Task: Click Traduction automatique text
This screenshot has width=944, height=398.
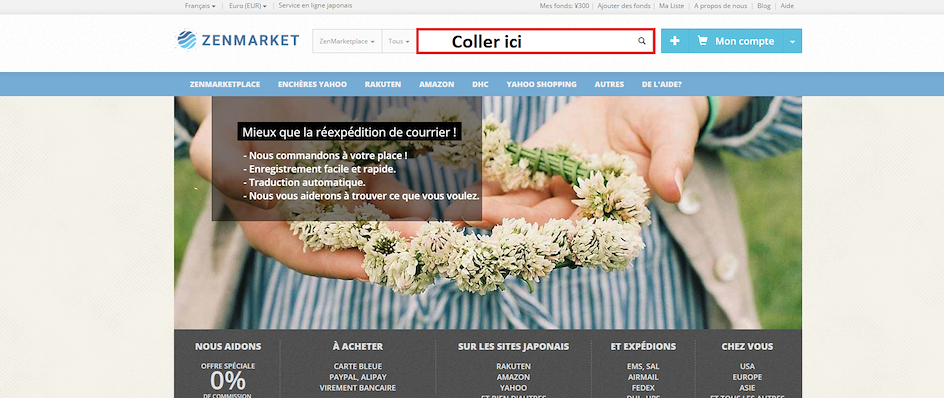Action: point(304,182)
